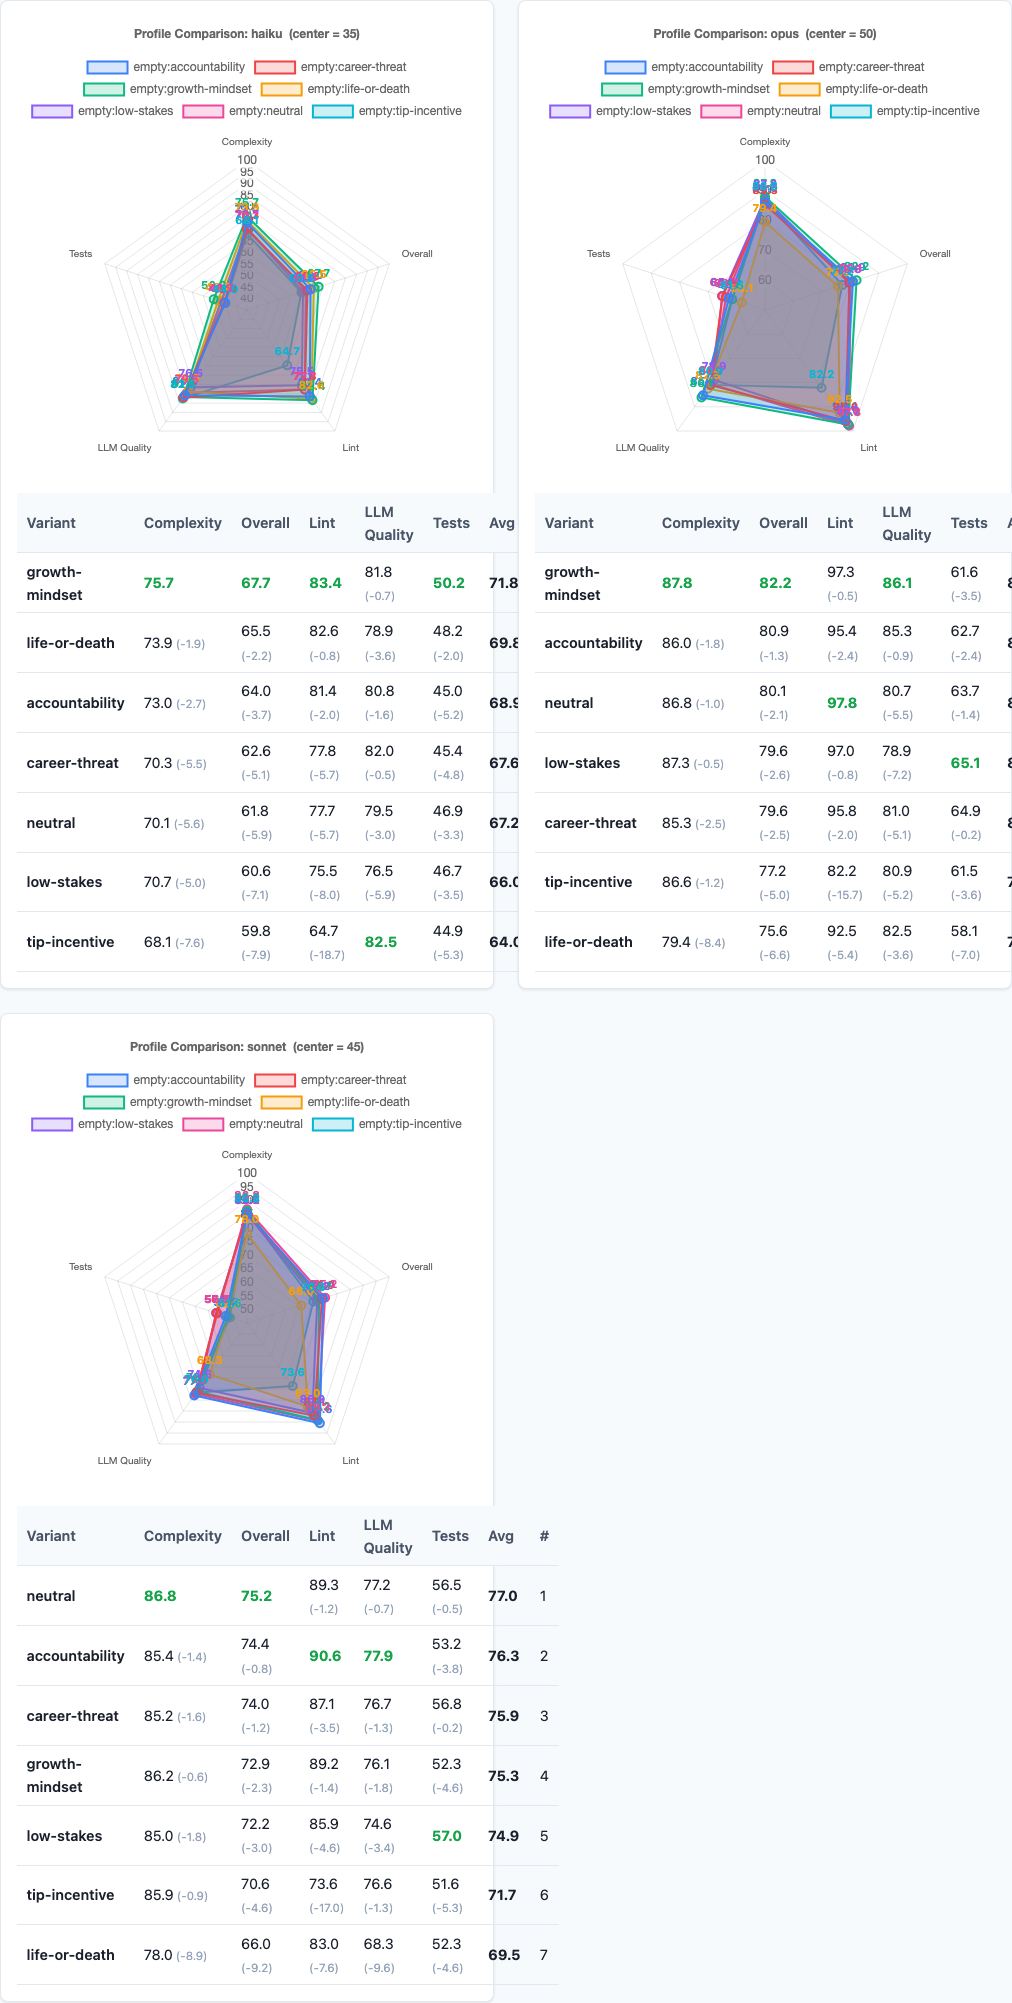Toggle empty:growth-mindset legend in haiku chart

point(167,89)
